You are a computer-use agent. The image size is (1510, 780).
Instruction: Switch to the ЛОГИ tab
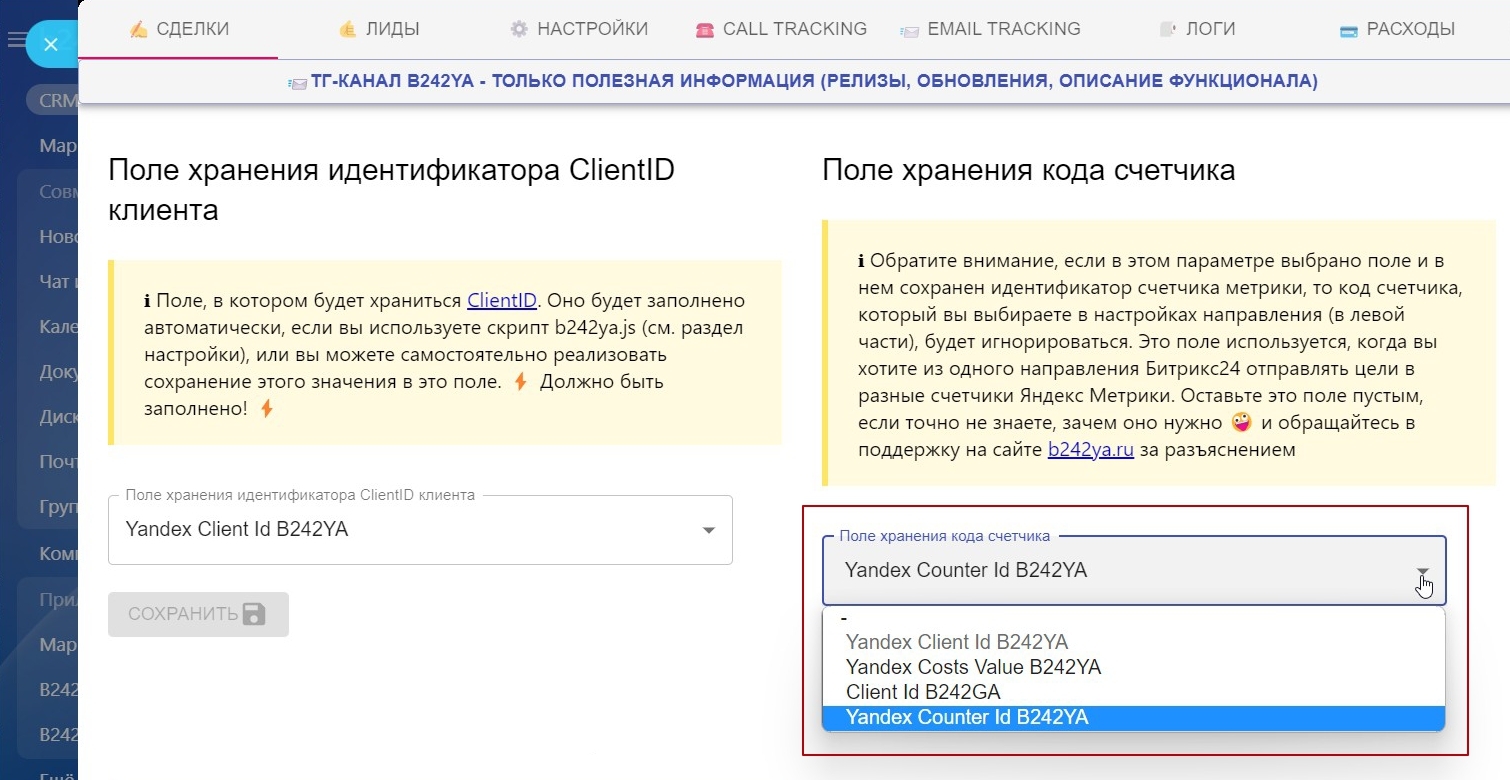tap(1197, 29)
